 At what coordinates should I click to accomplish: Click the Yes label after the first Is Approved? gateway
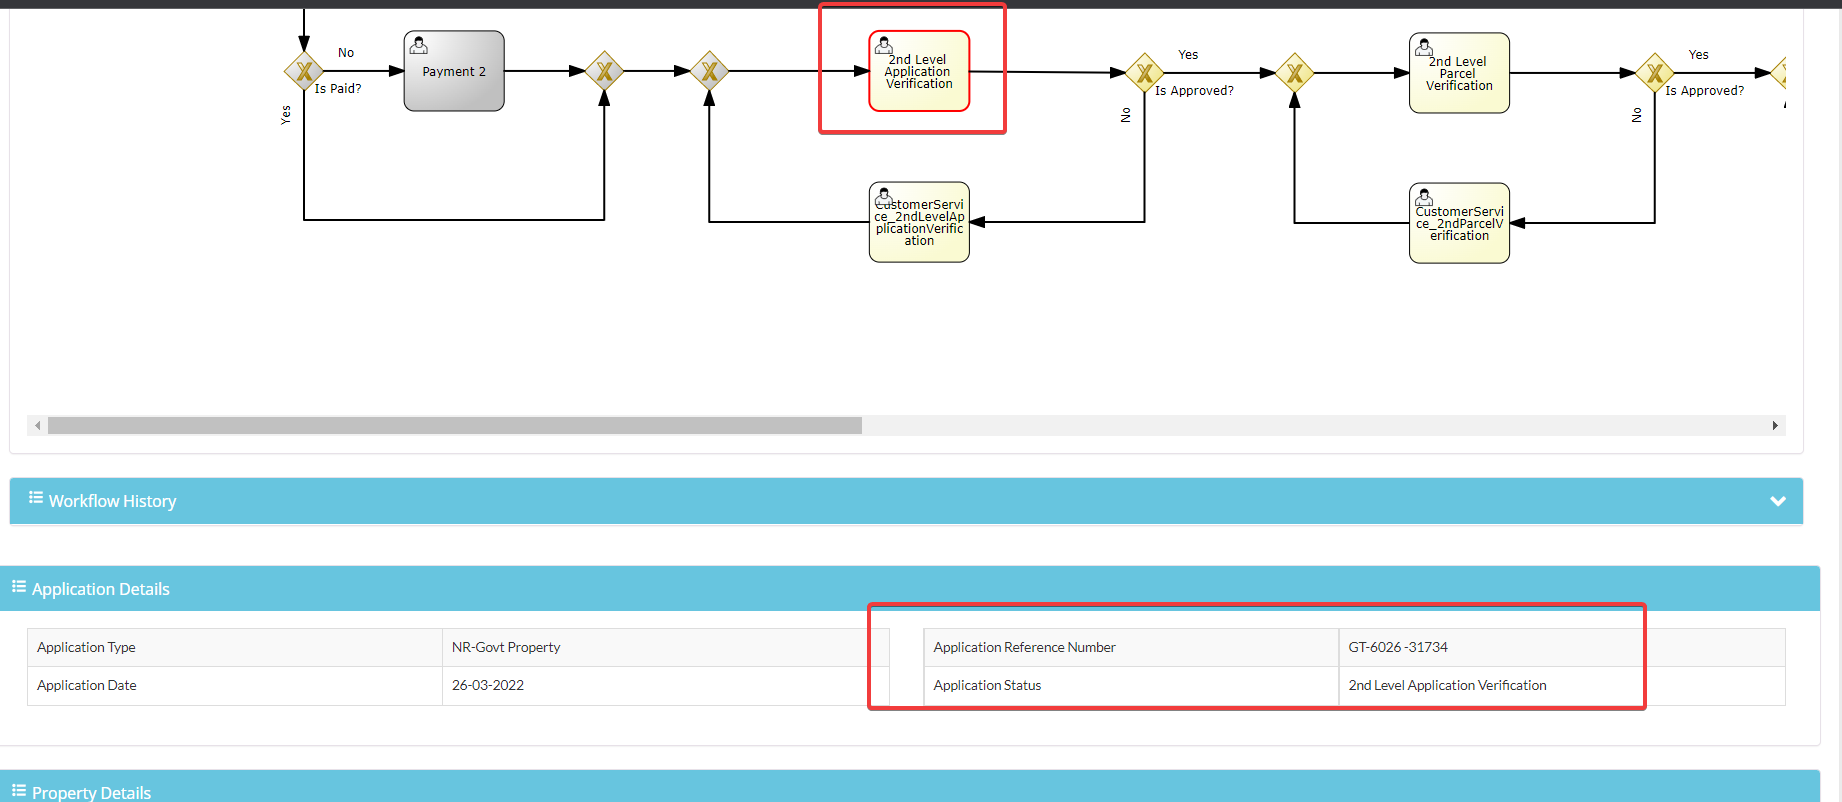click(1188, 55)
